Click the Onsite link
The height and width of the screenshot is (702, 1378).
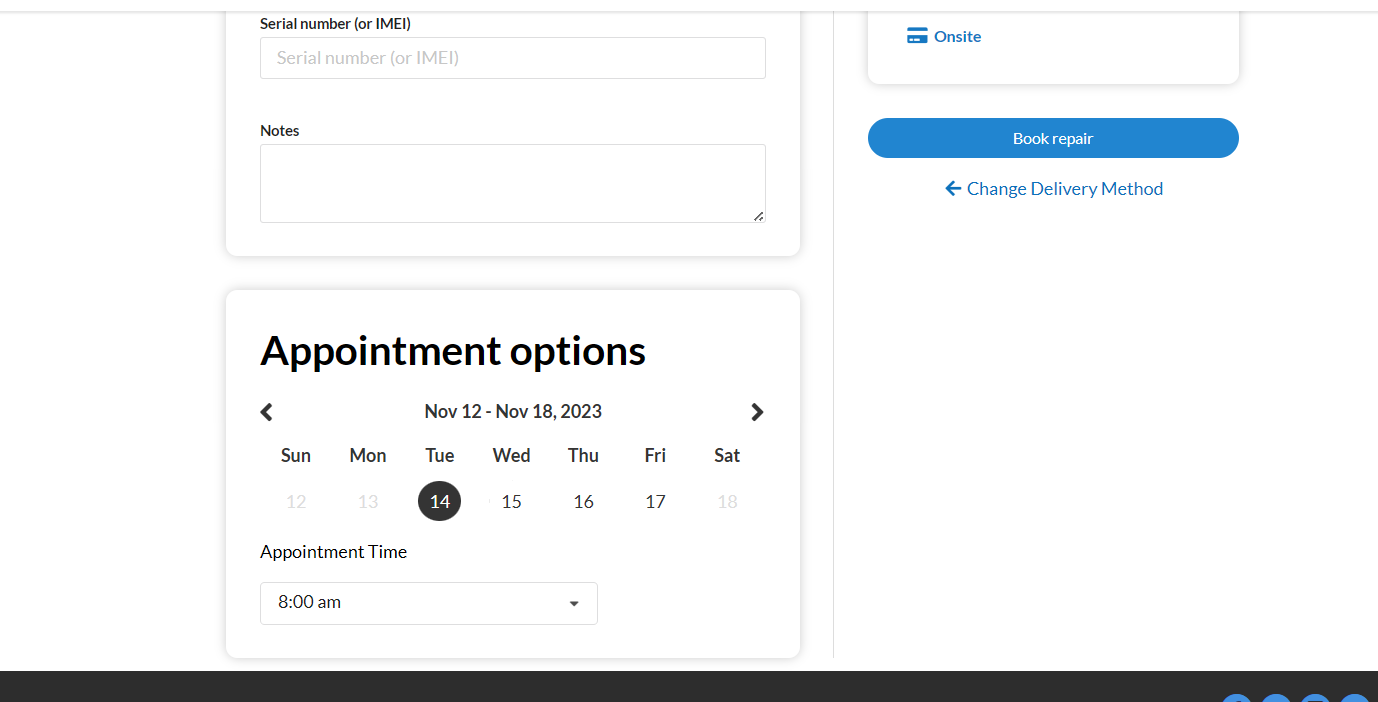coord(957,36)
